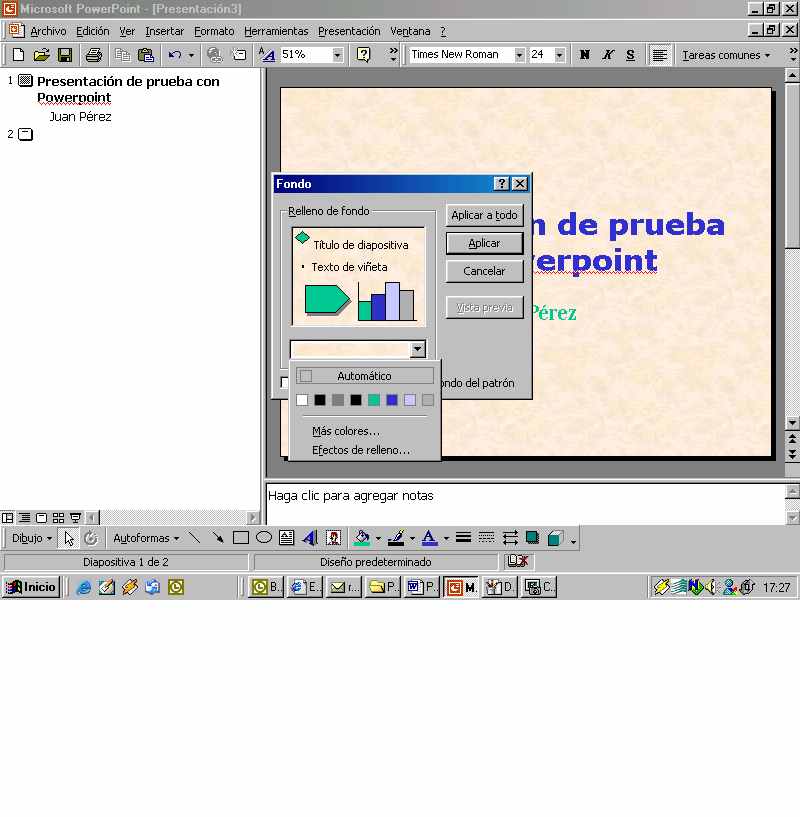Select the Oval tool in the drawing toolbar

pos(264,538)
